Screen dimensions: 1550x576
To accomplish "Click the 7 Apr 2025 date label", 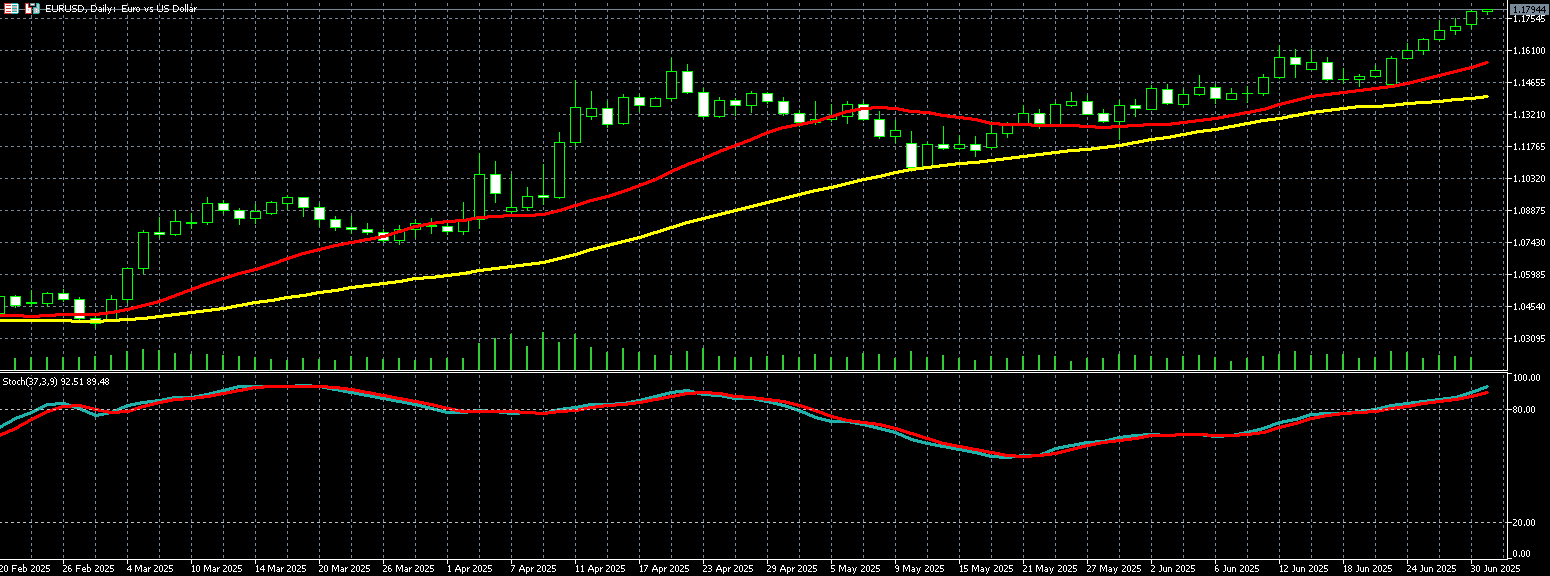I will pyautogui.click(x=532, y=568).
